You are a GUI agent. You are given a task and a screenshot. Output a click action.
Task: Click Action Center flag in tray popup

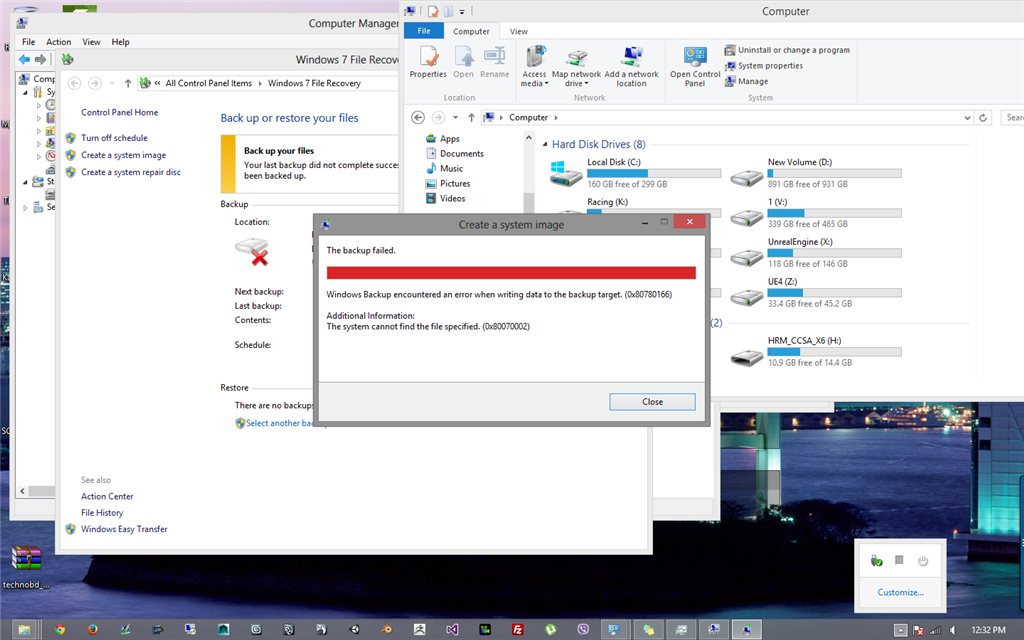[899, 560]
